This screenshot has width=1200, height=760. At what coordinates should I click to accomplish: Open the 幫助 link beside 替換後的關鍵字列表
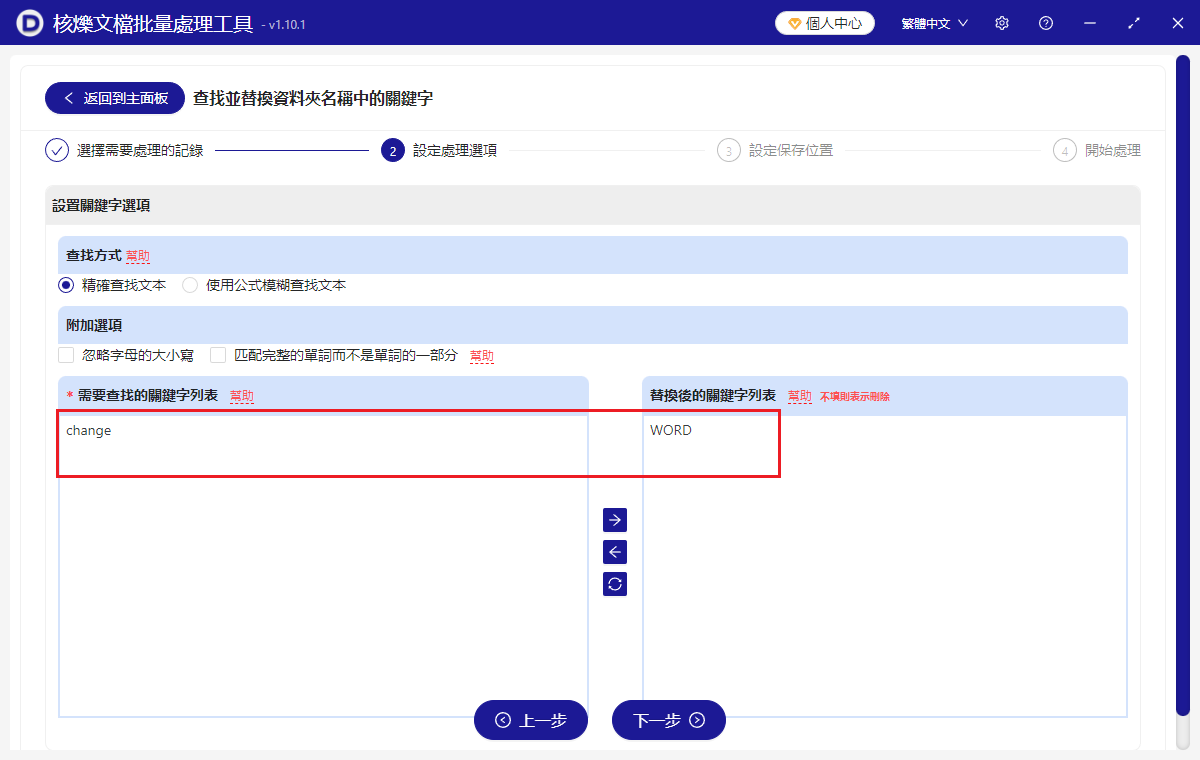799,396
